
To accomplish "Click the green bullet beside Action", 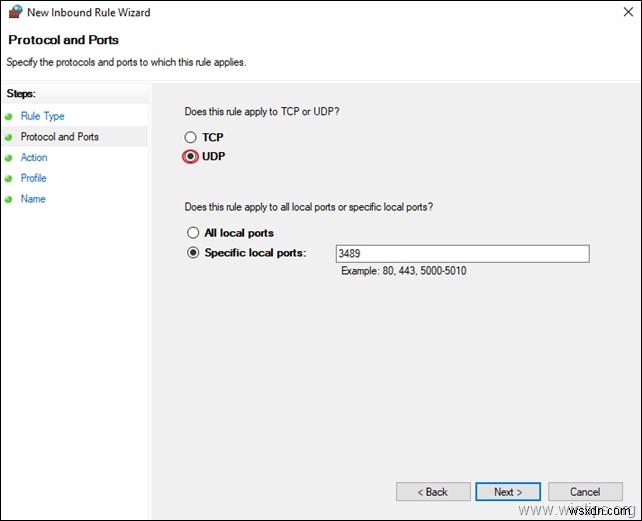I will [x=9, y=158].
